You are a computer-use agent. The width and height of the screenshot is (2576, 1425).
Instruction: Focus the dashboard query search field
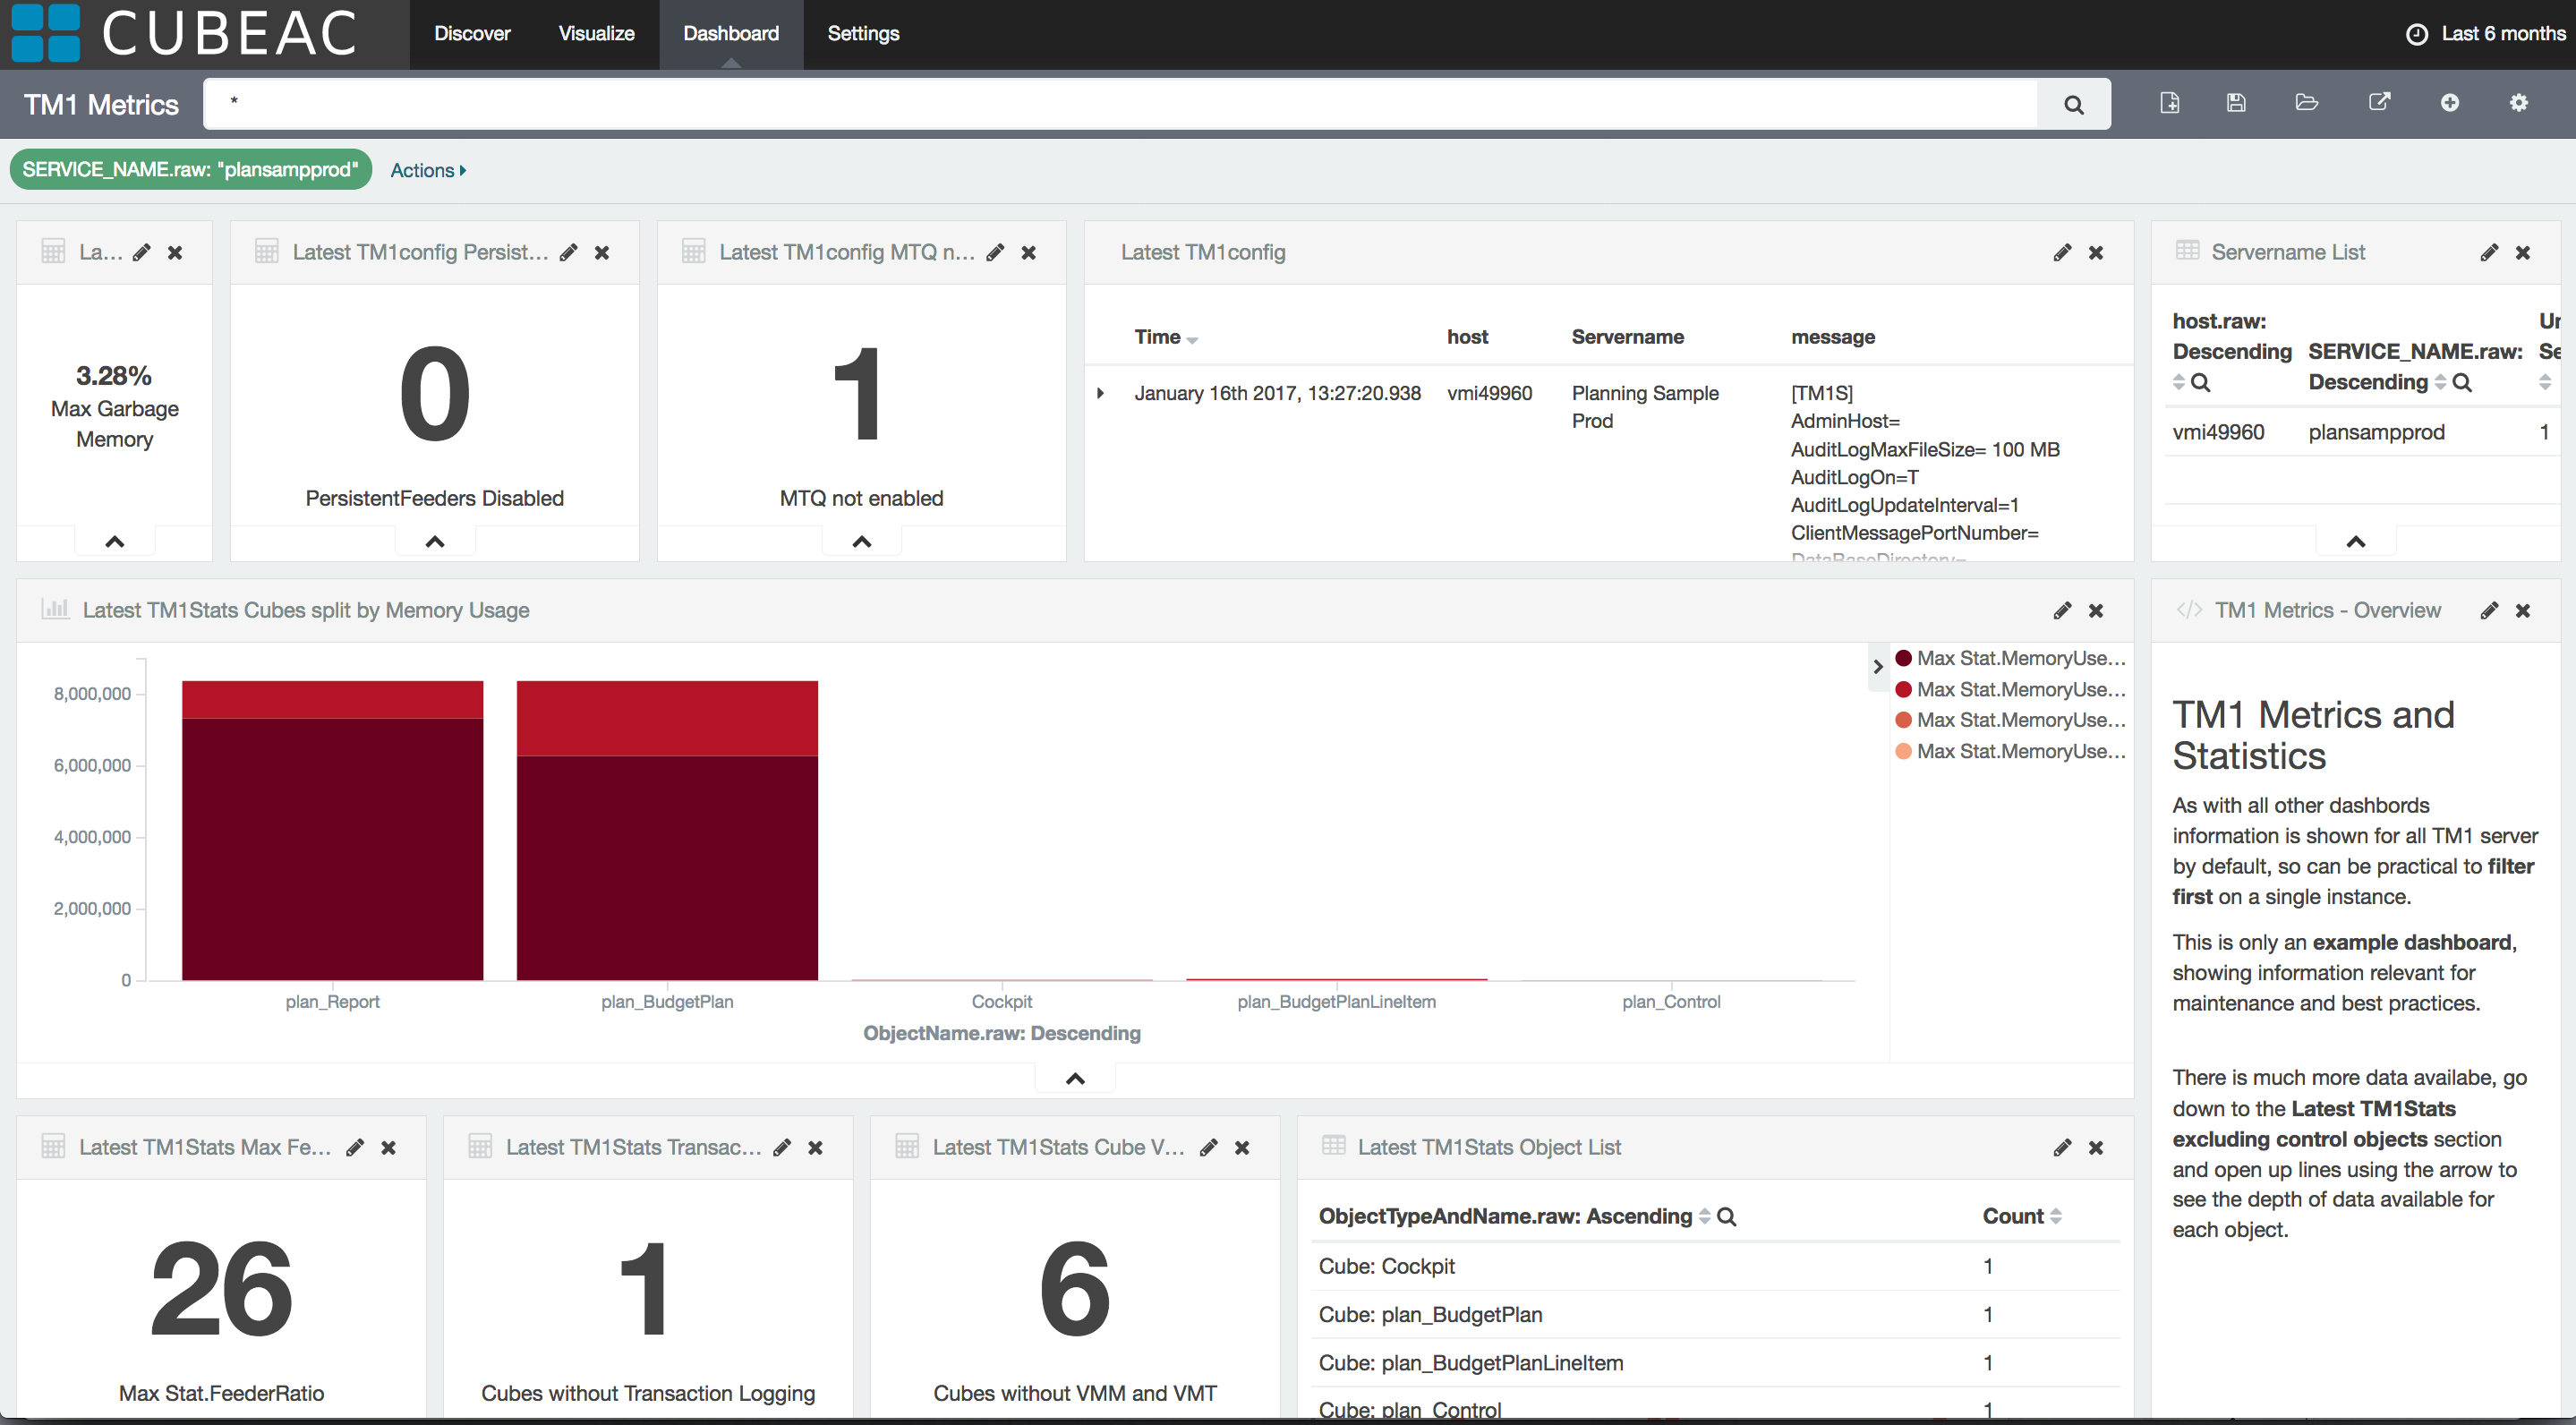click(1120, 104)
